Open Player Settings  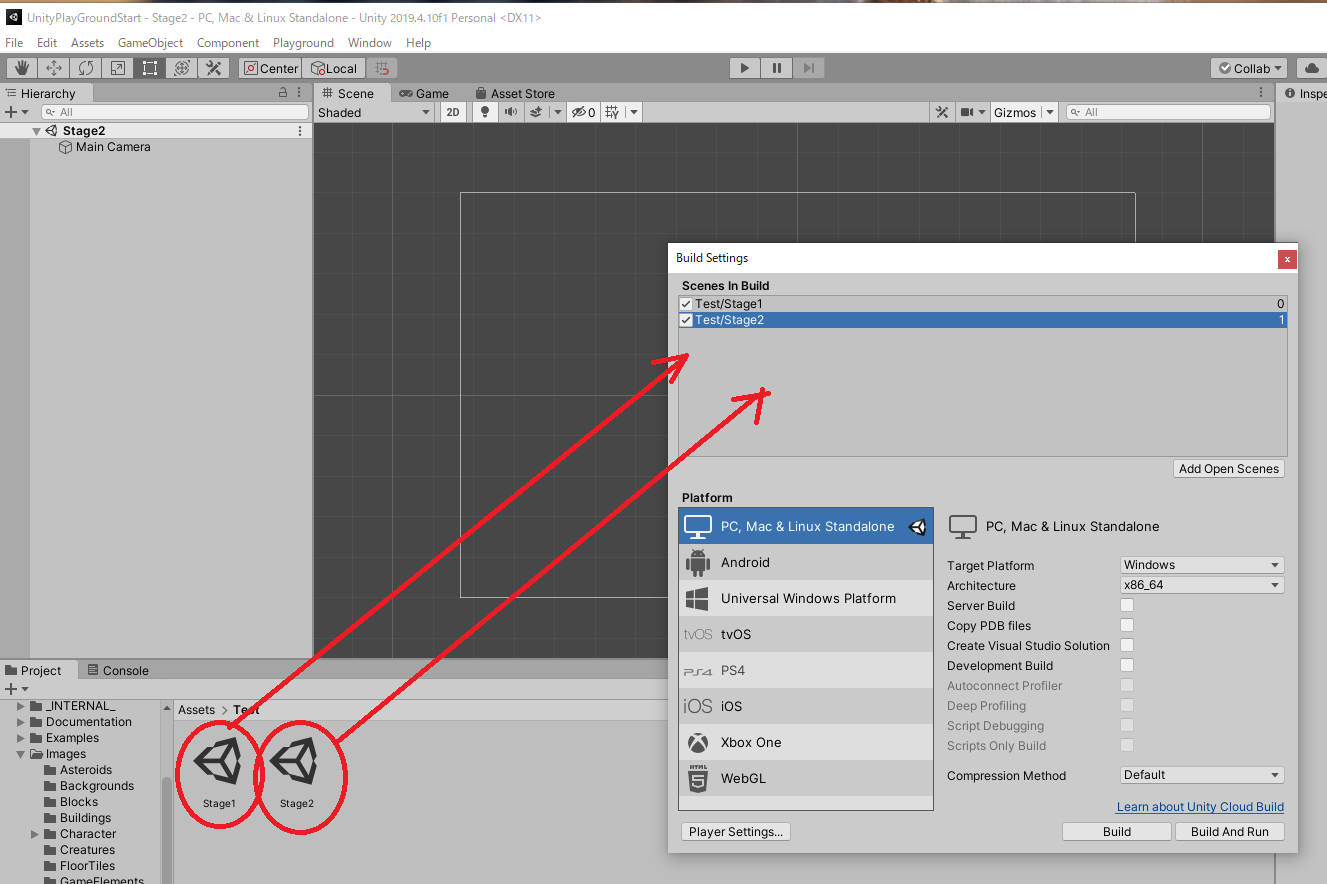[x=737, y=832]
